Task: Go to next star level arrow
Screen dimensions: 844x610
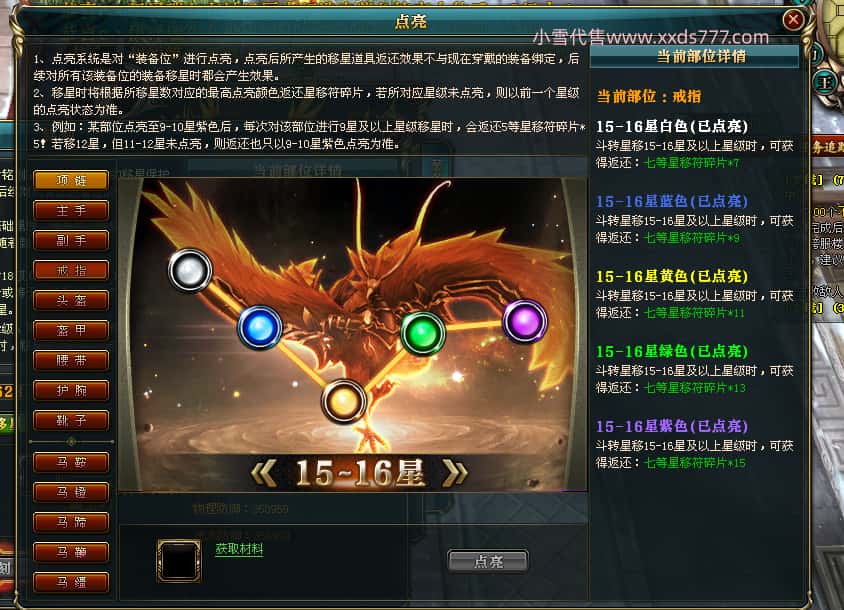Action: coord(455,474)
